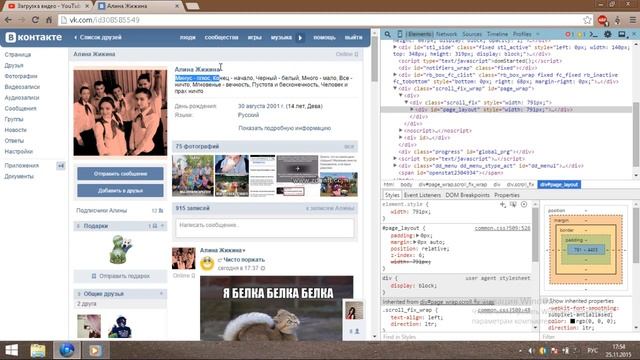Bookmark the page with the star icon

click(587, 20)
